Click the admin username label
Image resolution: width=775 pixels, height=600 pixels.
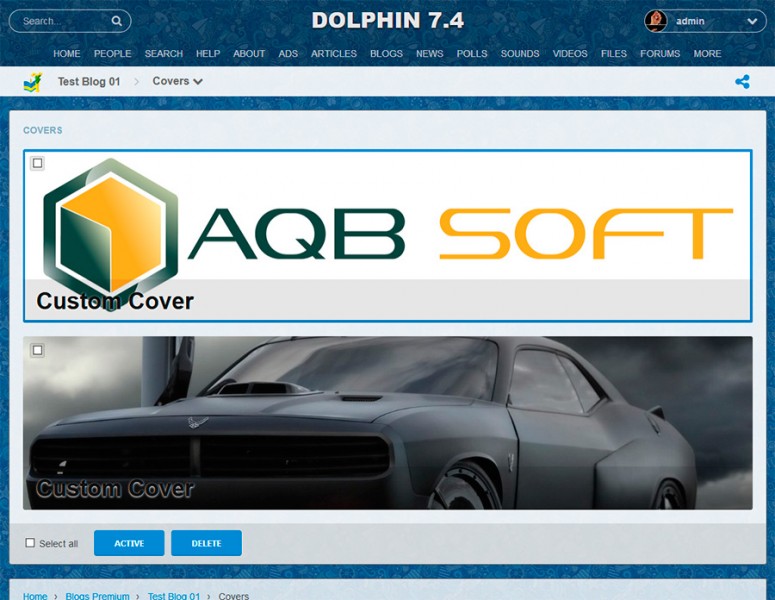690,21
